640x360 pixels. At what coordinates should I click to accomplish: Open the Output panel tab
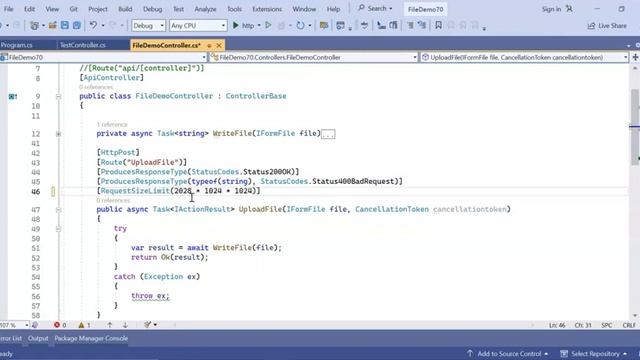[x=38, y=338]
